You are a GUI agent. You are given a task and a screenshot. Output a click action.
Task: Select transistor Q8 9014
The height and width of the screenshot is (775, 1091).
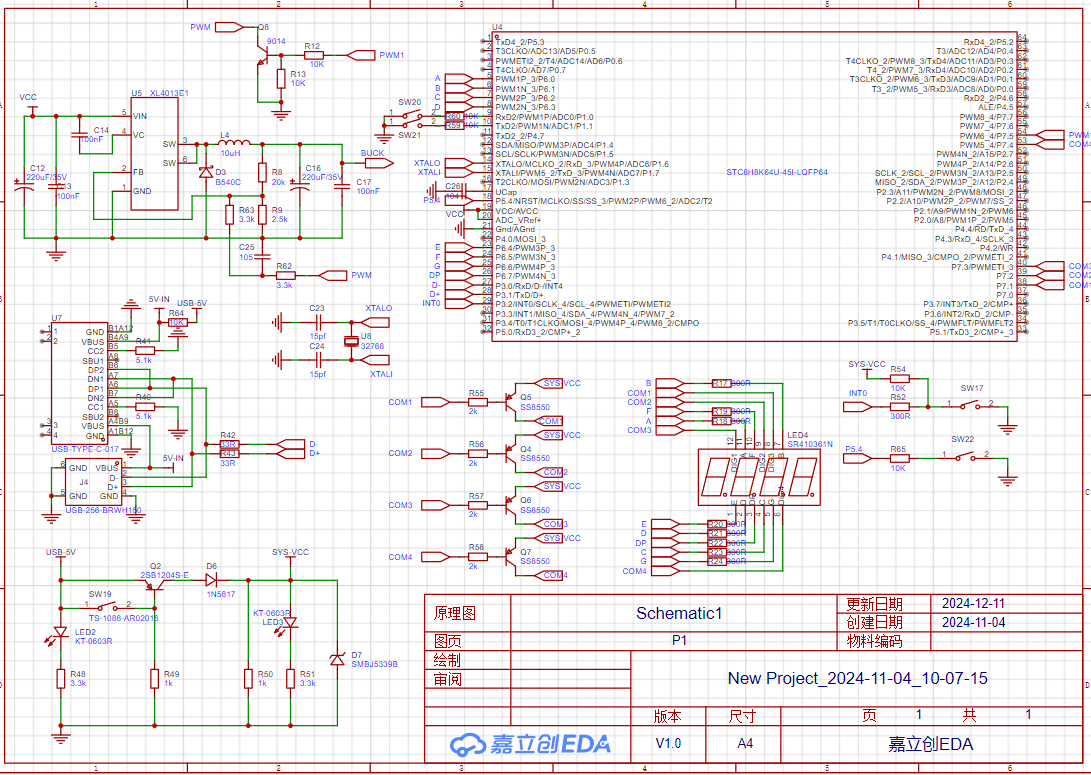coord(262,56)
